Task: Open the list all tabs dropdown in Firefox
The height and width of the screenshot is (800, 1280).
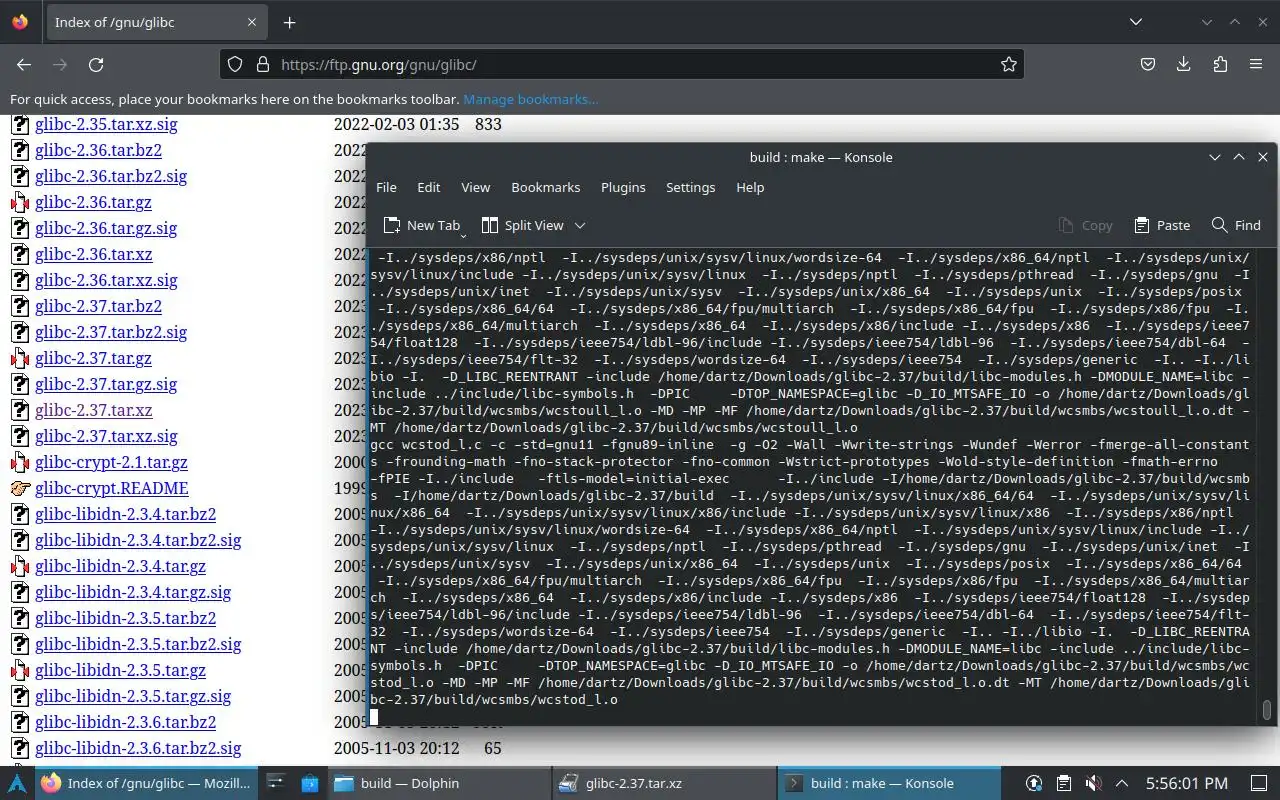Action: click(1136, 22)
